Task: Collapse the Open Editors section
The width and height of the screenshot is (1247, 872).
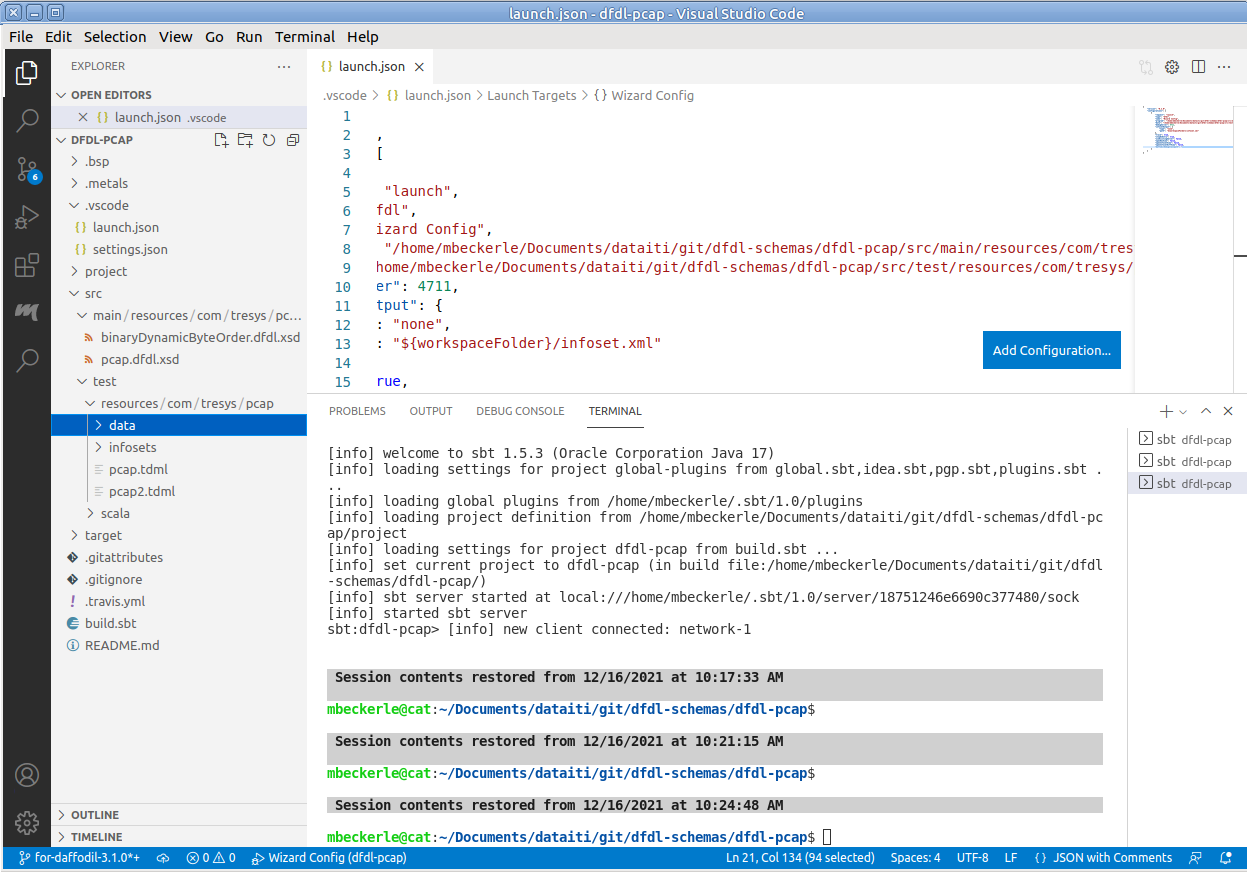Action: 179,95
